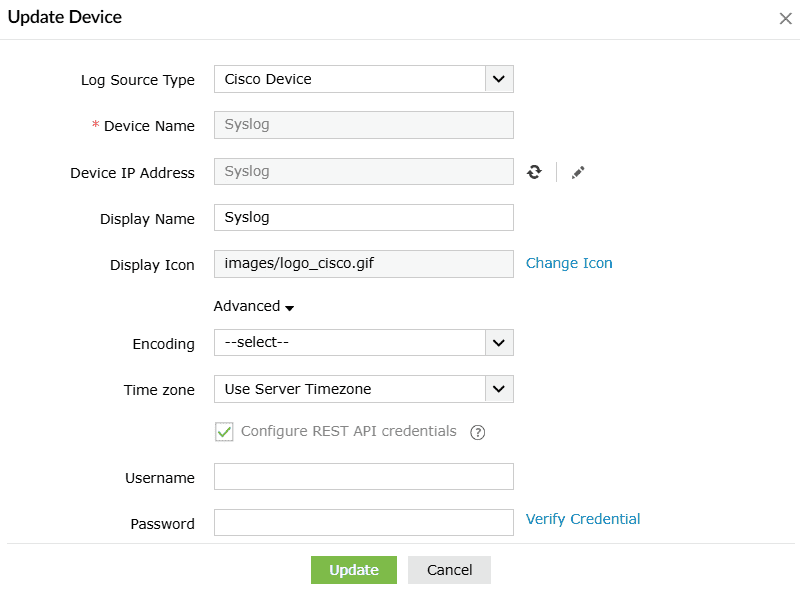Click the Update button
The width and height of the screenshot is (800, 605).
click(354, 570)
